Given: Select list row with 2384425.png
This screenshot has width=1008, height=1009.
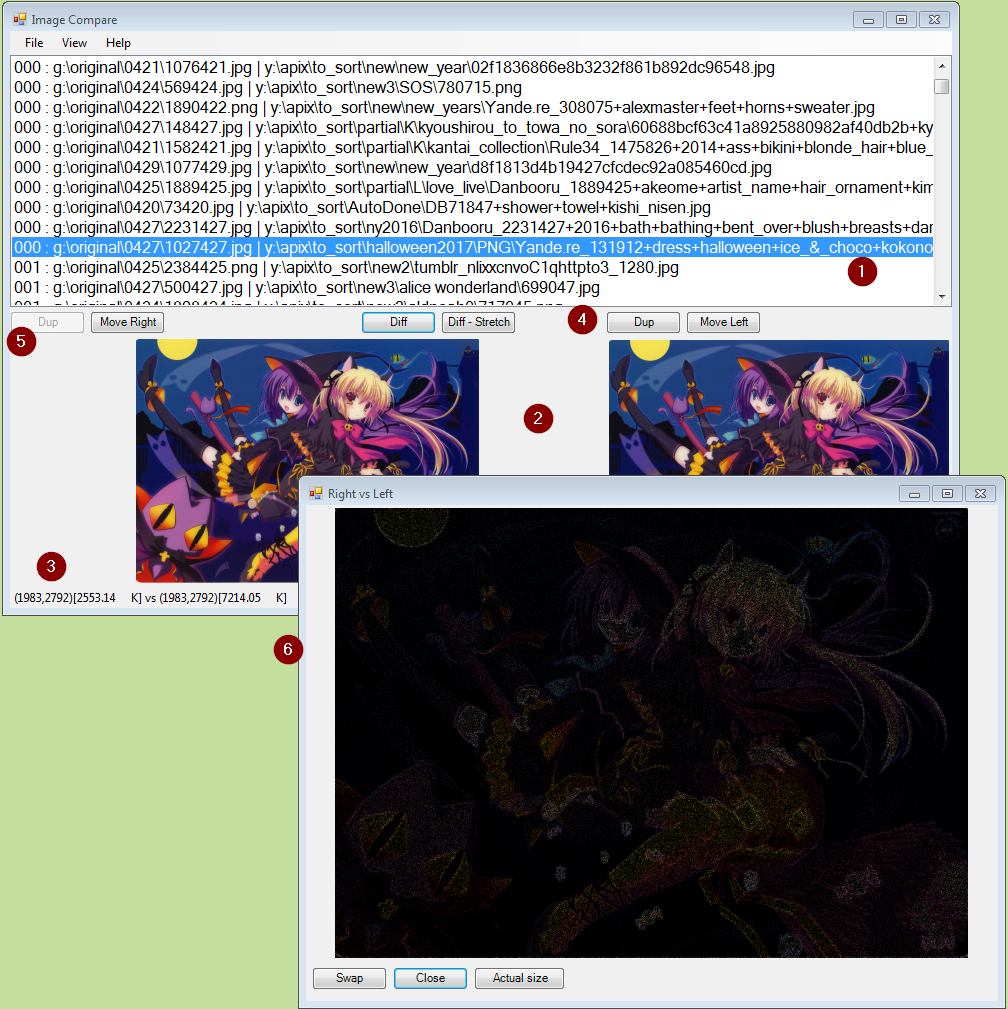Looking at the screenshot, I should (472, 267).
